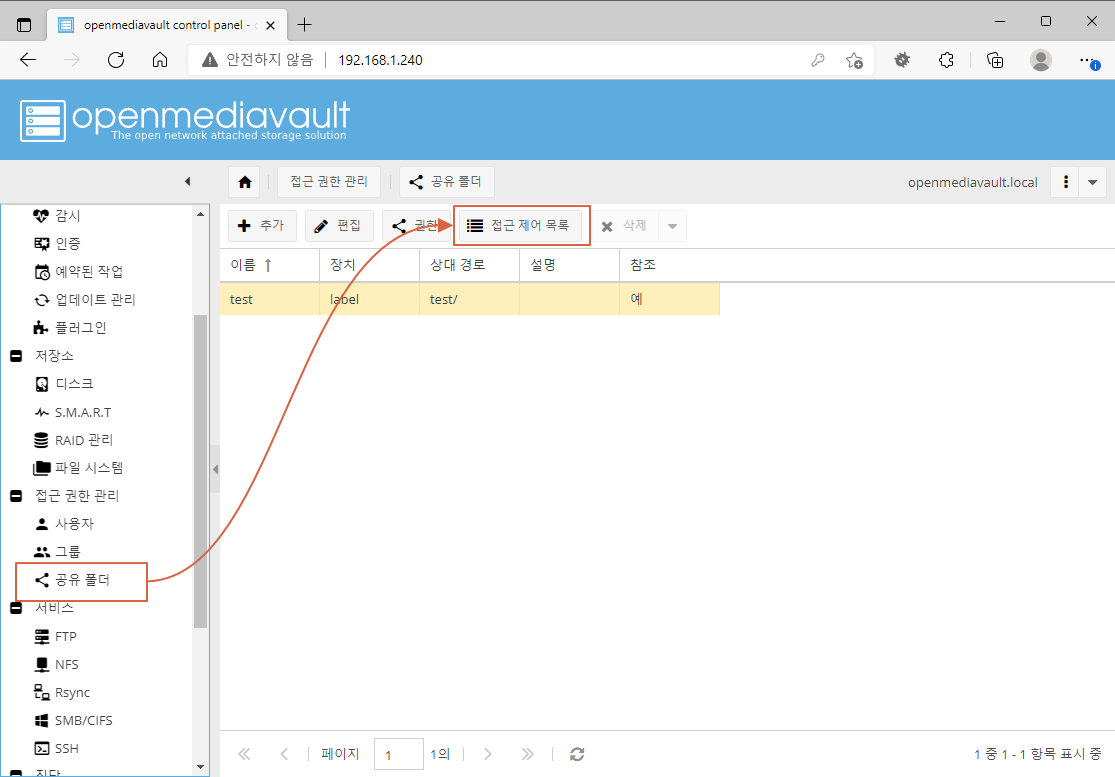The image size is (1115, 777).
Task: Click the 상대 경로 column header
Action: tap(469, 265)
